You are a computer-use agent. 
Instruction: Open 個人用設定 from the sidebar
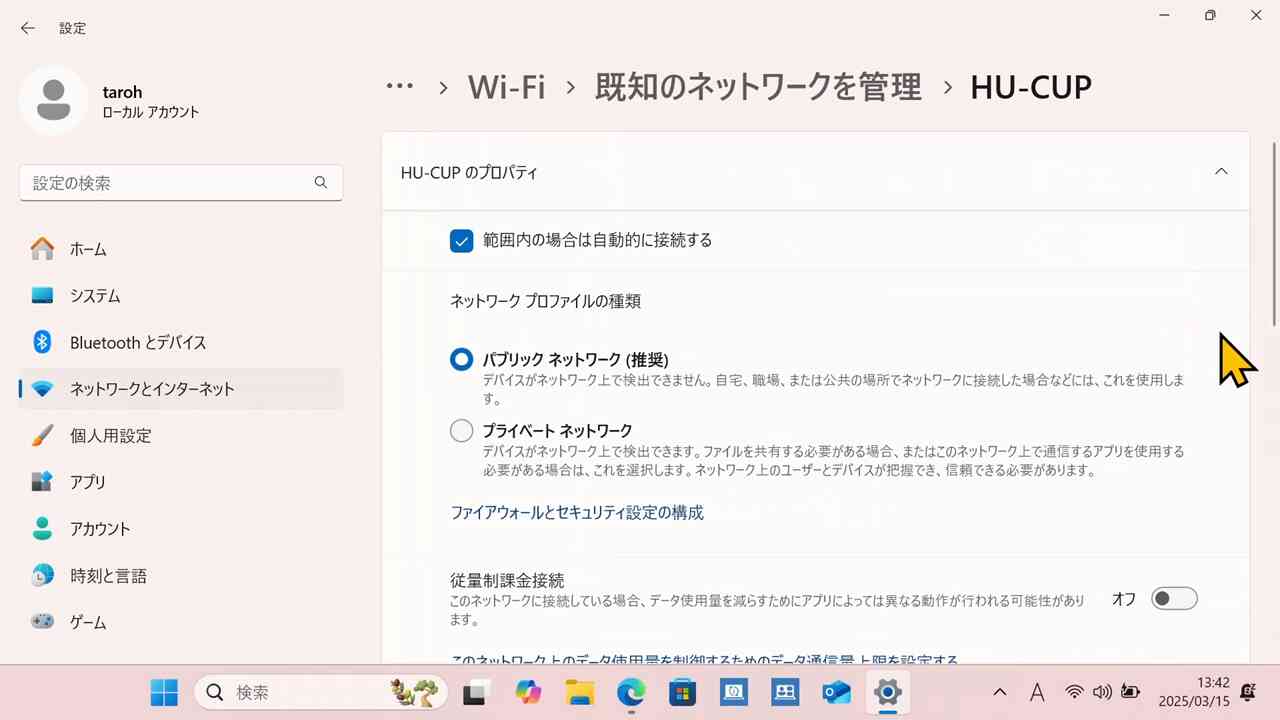[110, 435]
